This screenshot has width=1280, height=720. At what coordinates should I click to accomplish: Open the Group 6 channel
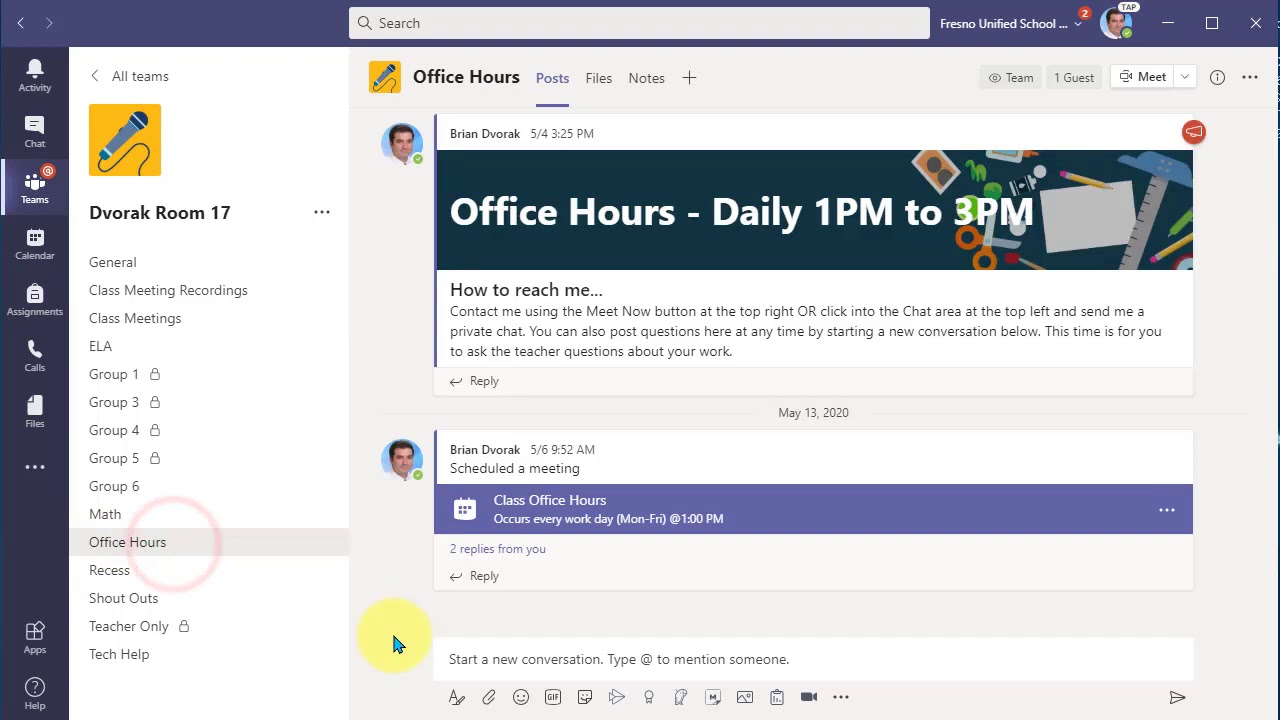(114, 486)
